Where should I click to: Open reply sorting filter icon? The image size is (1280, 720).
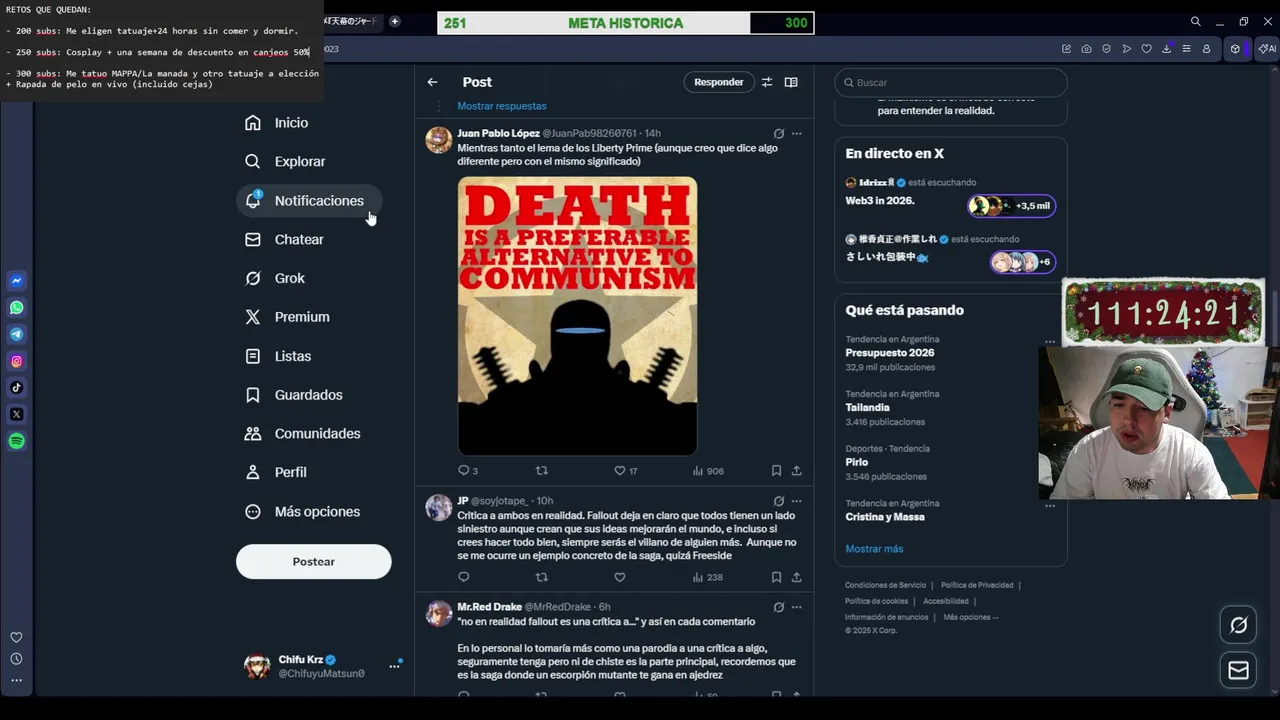(767, 82)
